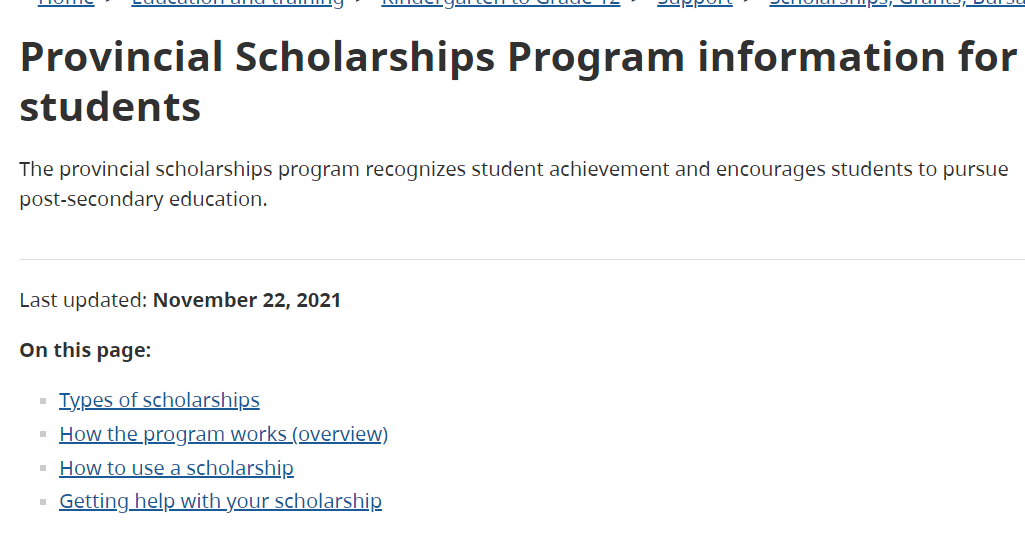
Task: Click the bullet beside Getting help with your scholarship
Action: click(43, 502)
